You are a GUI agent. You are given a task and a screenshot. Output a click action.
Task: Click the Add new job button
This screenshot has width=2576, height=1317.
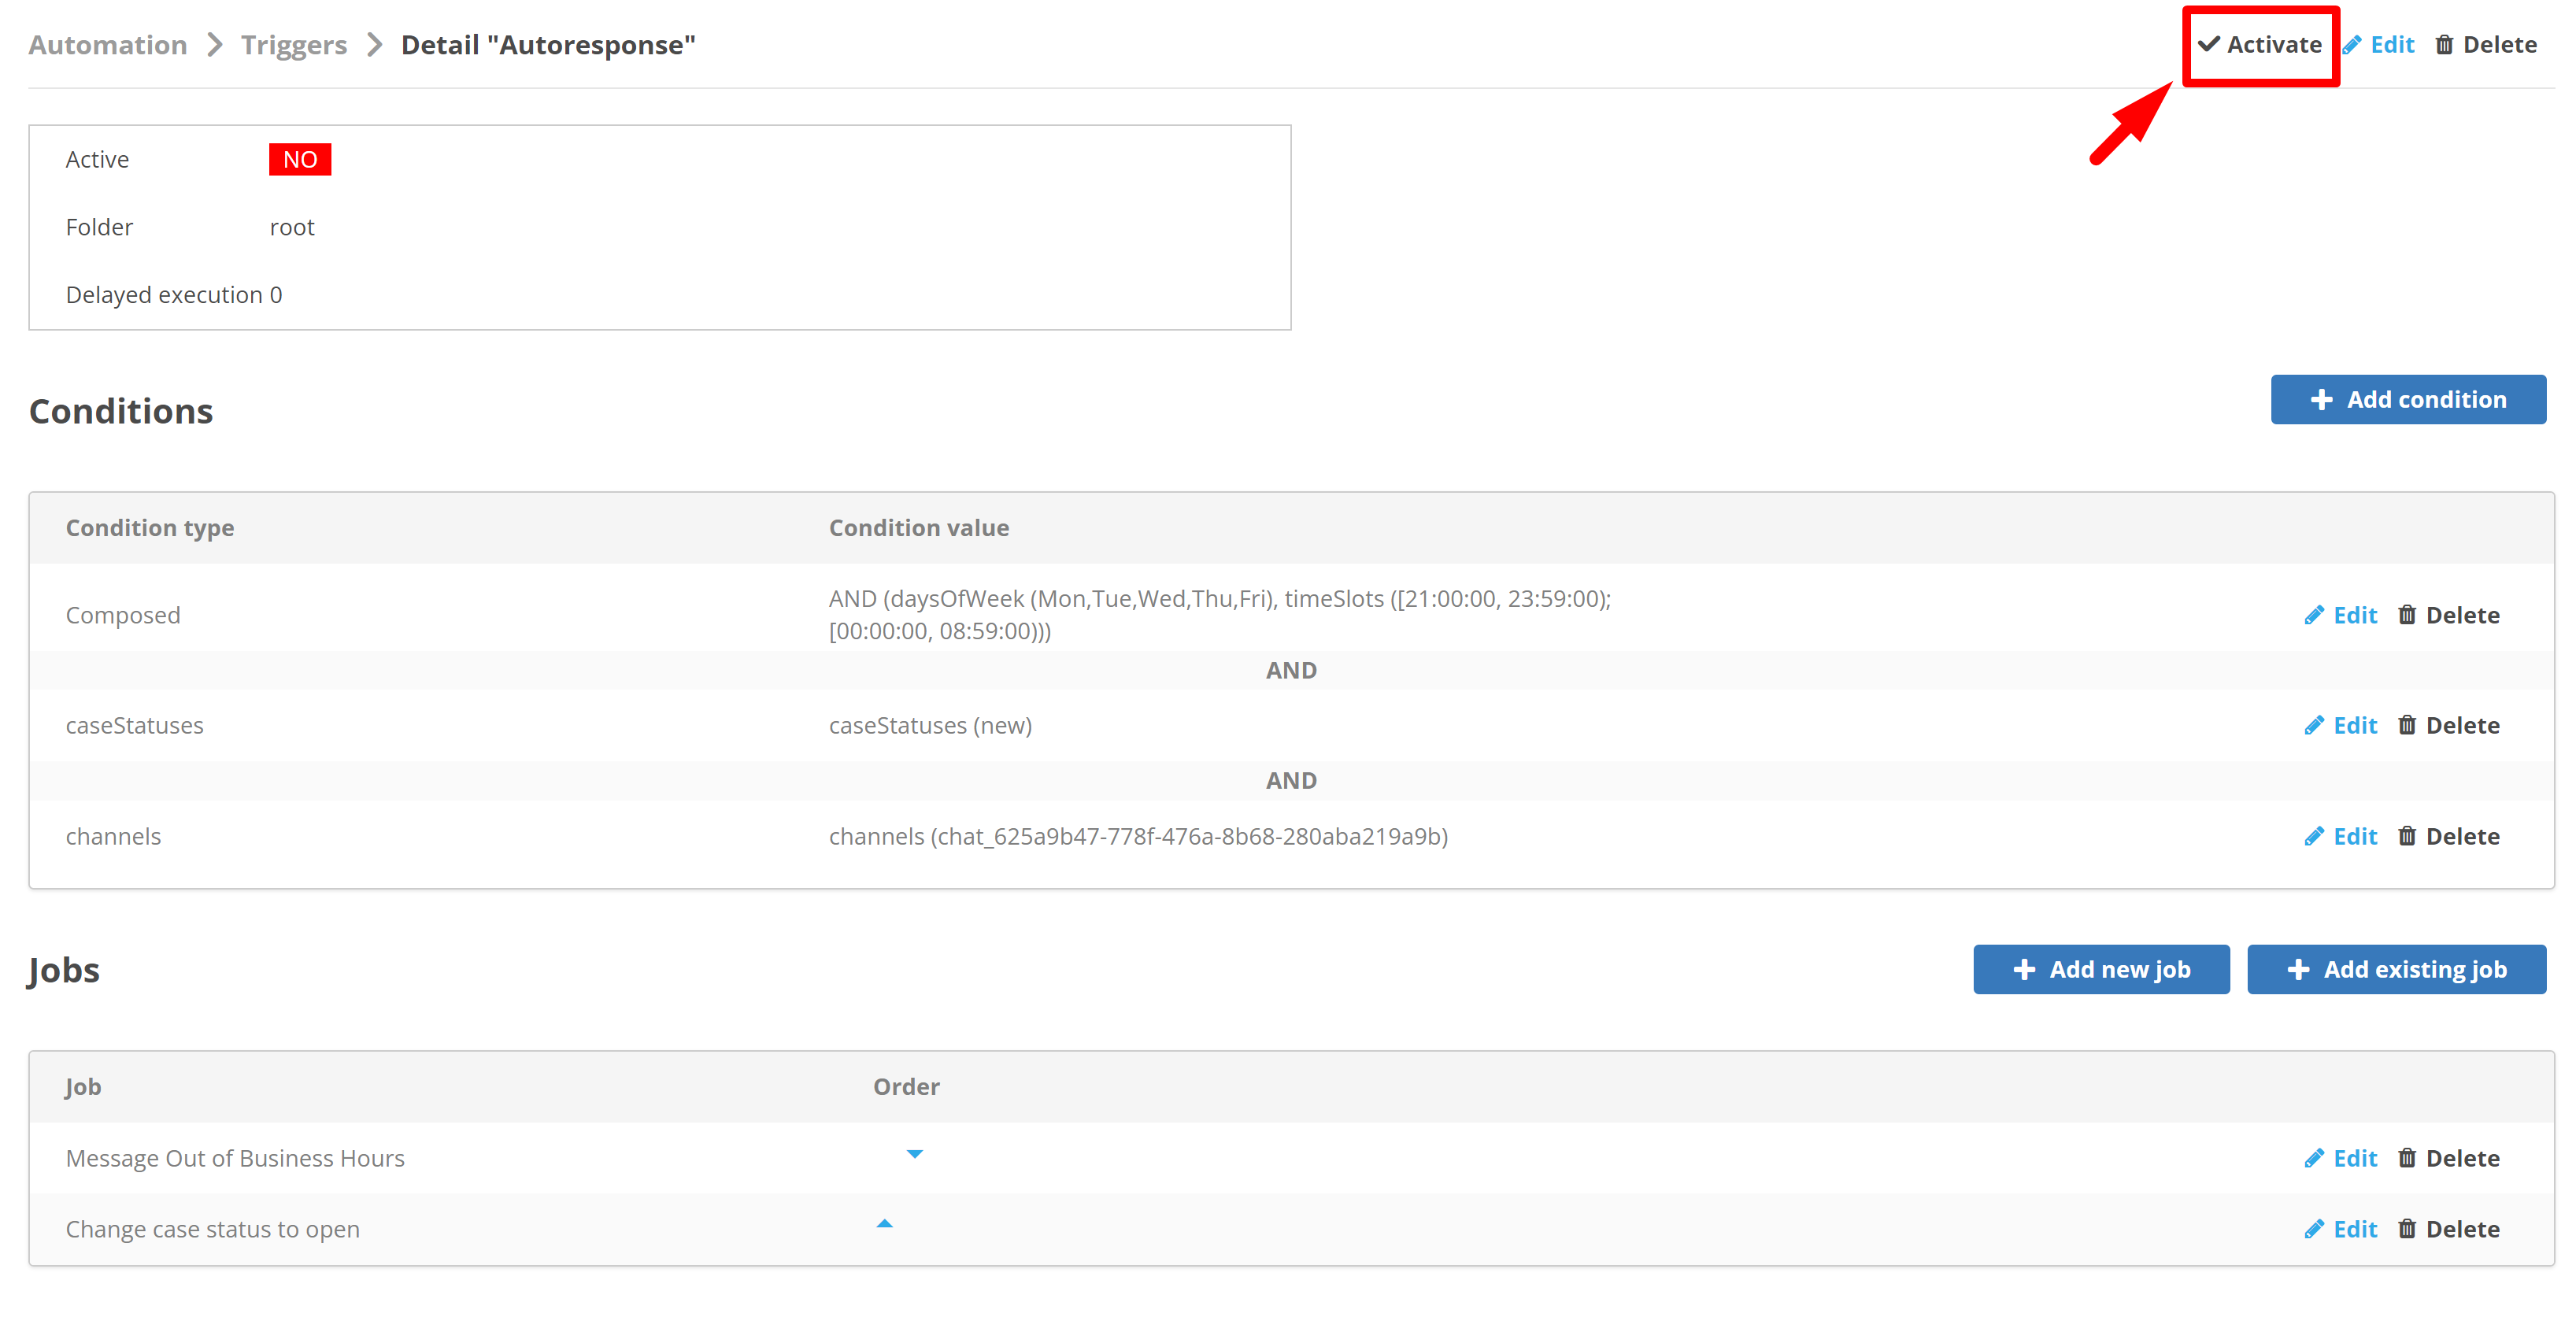(x=2101, y=969)
